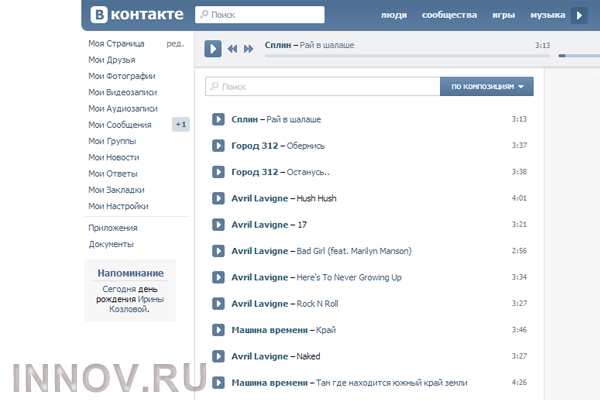Play Avril Lavigne – Hush Hush track
Screen dimensions: 600x400
(218, 198)
